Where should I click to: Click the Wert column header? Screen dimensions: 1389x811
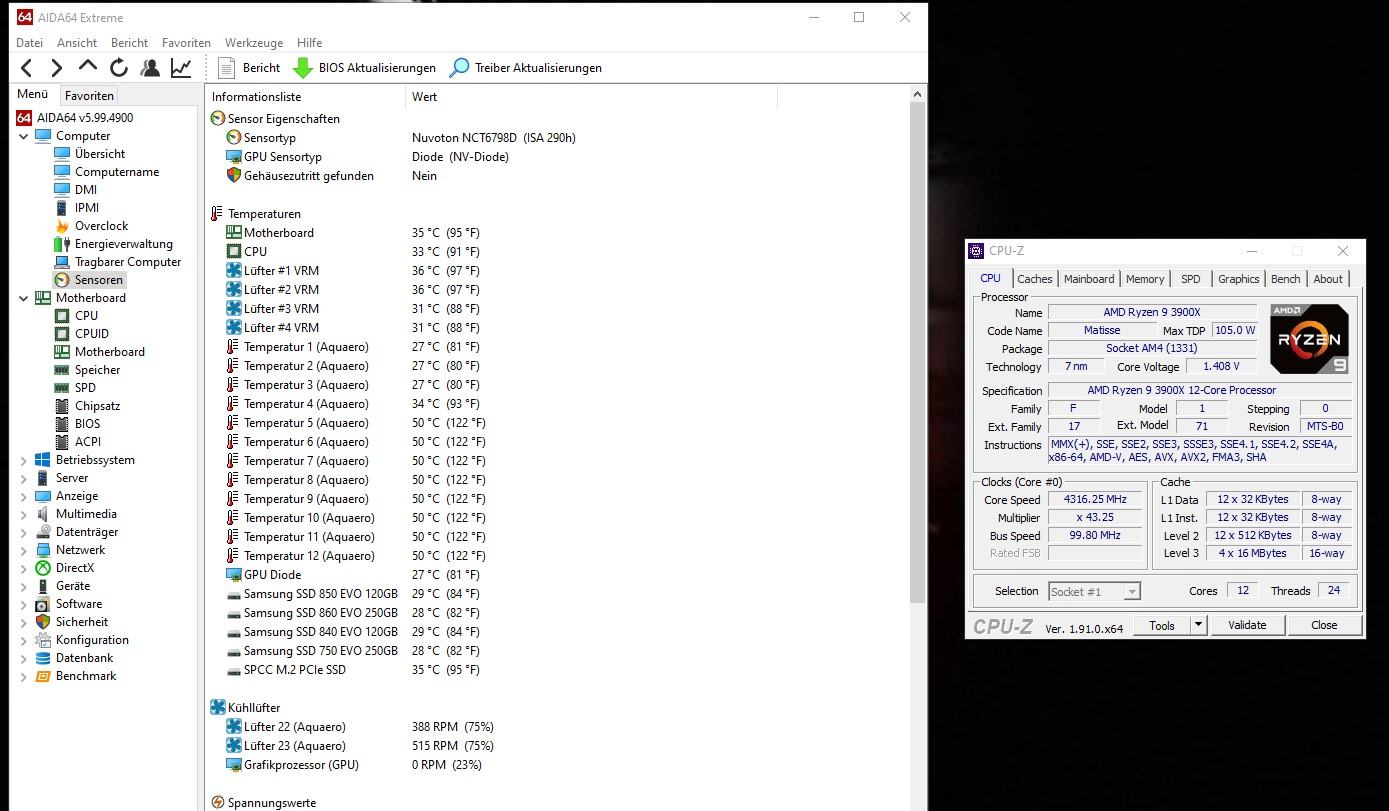tap(591, 97)
